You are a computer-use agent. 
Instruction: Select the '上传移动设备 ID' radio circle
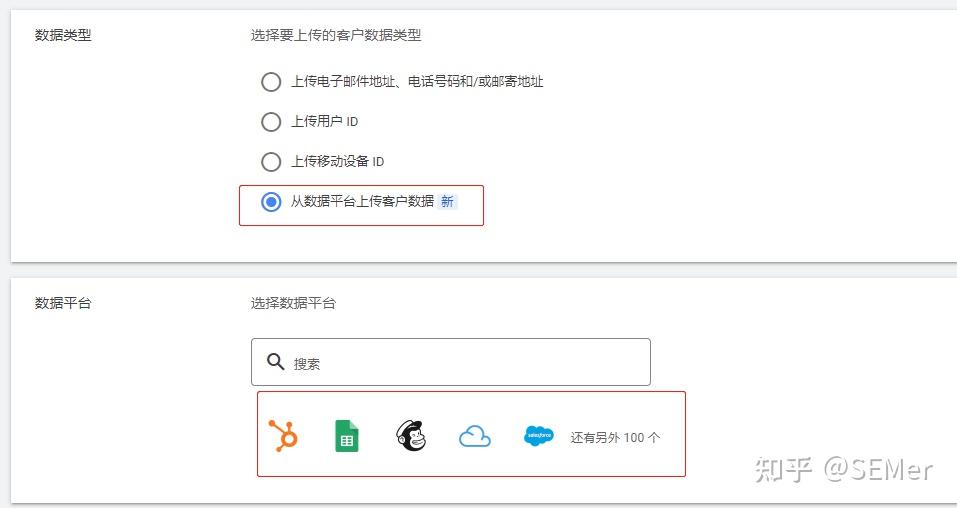pos(271,162)
